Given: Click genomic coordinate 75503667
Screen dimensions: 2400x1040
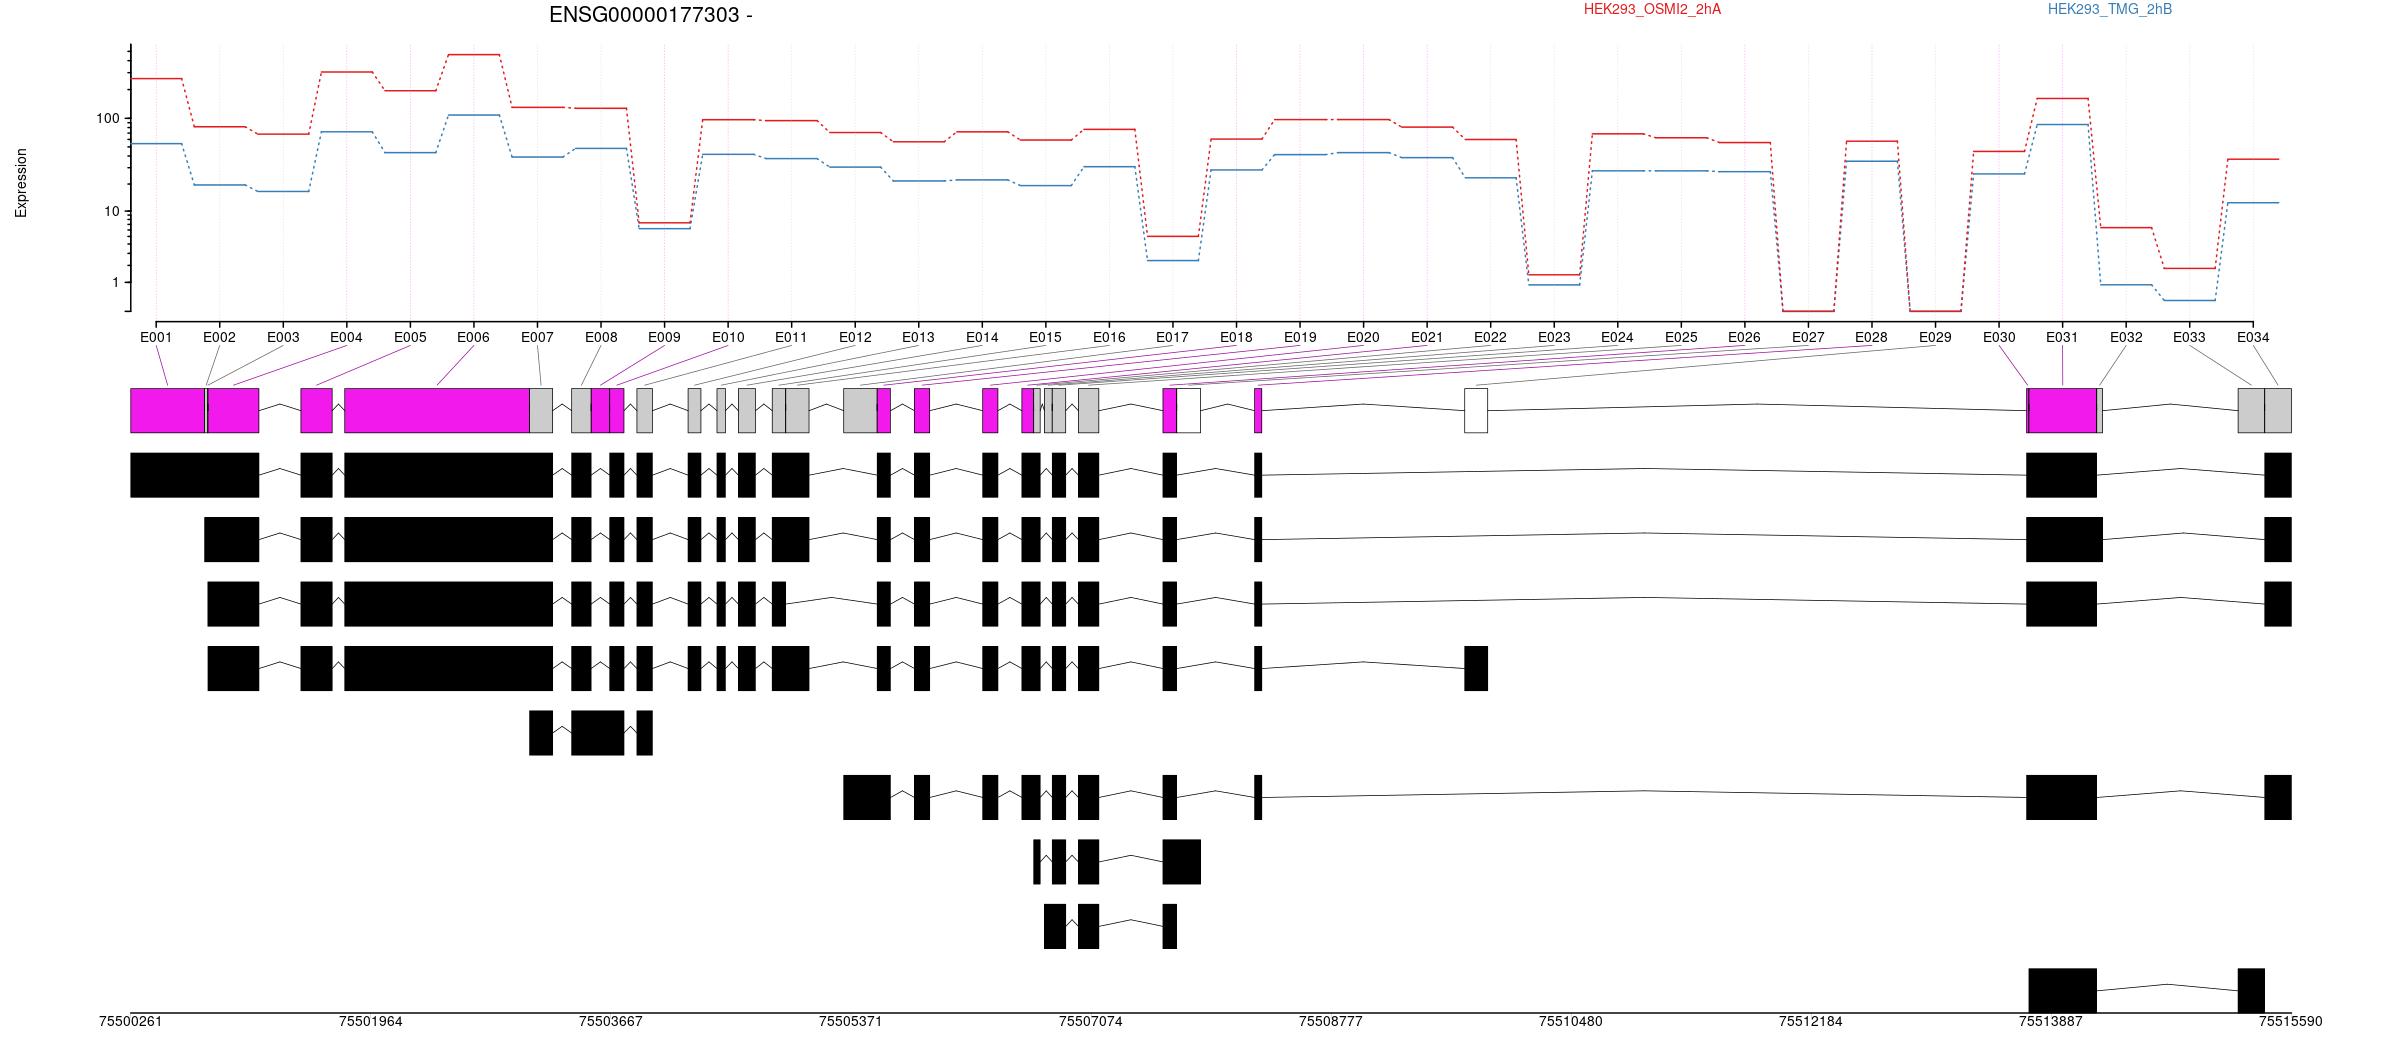Looking at the screenshot, I should pyautogui.click(x=611, y=1021).
